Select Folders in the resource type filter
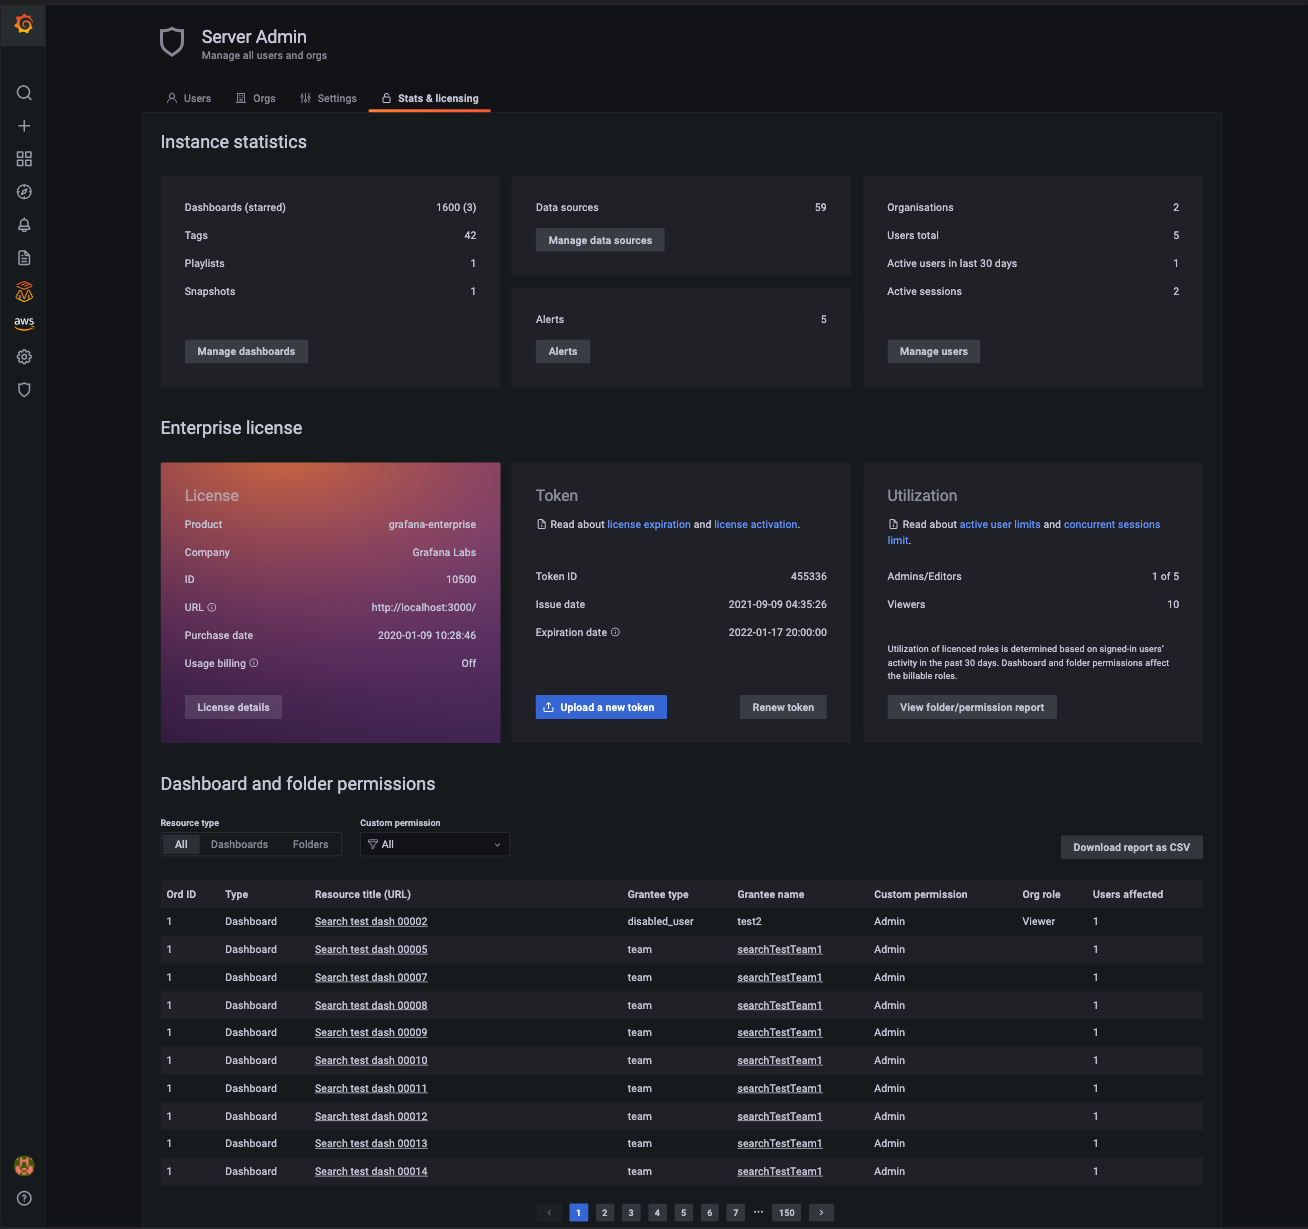This screenshot has height=1229, width=1308. (x=310, y=844)
